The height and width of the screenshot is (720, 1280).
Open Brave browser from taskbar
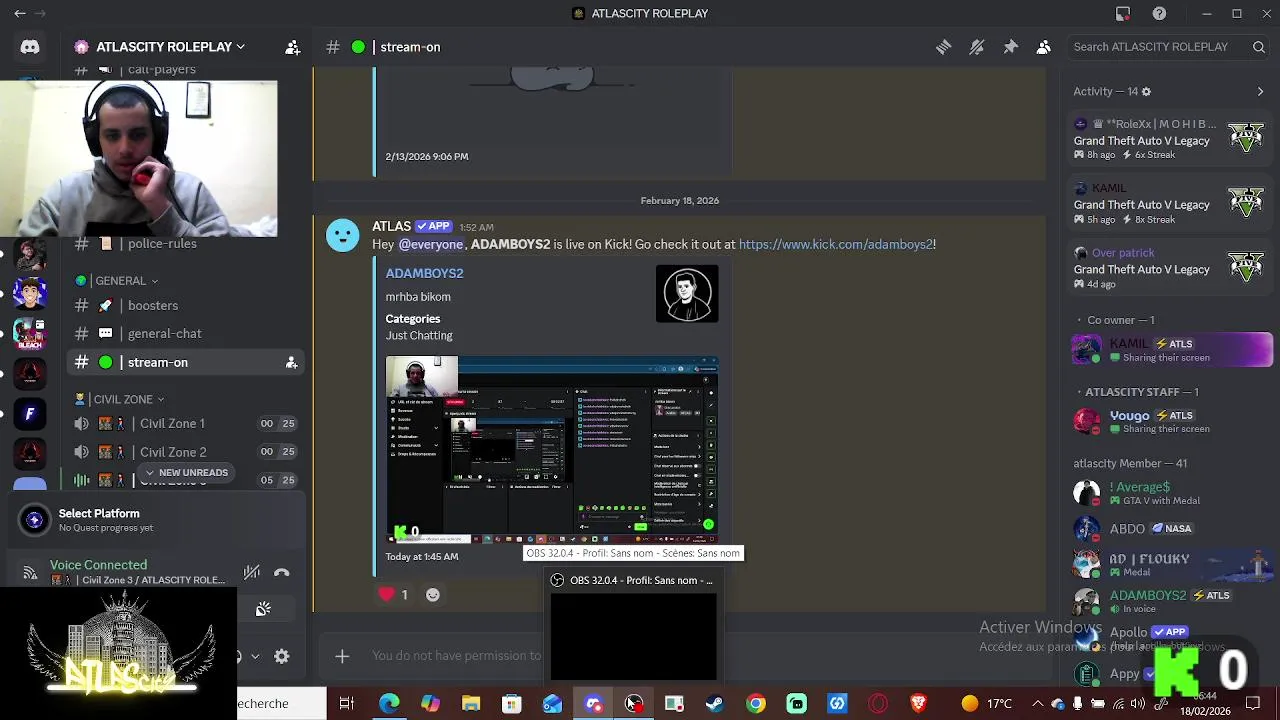point(919,704)
